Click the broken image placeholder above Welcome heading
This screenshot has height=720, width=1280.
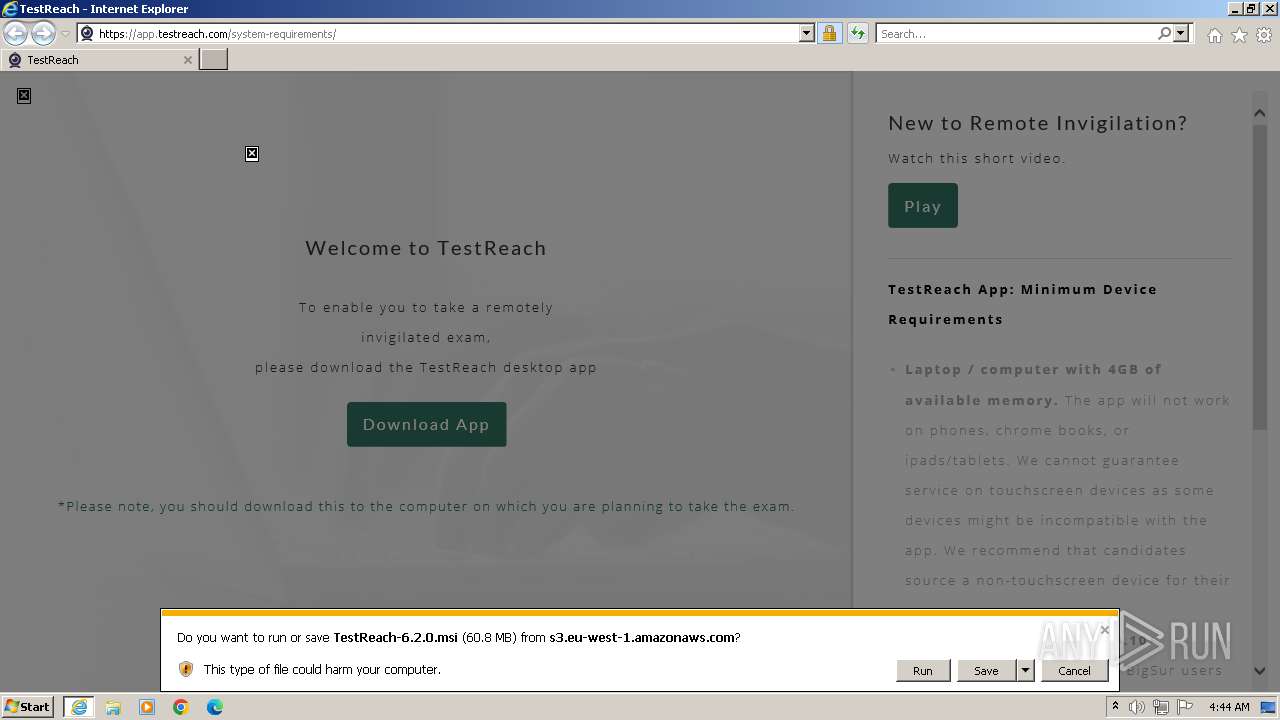[x=252, y=154]
